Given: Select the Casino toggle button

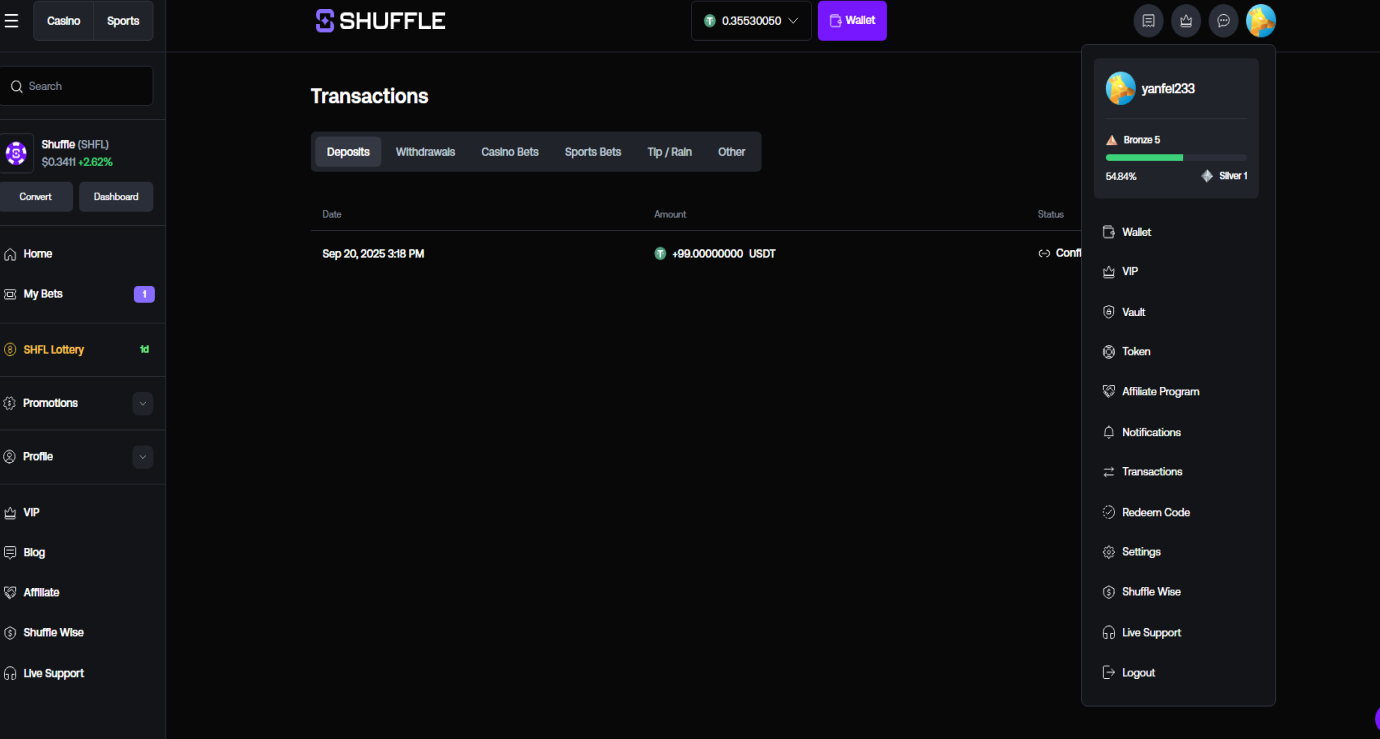Looking at the screenshot, I should (64, 21).
